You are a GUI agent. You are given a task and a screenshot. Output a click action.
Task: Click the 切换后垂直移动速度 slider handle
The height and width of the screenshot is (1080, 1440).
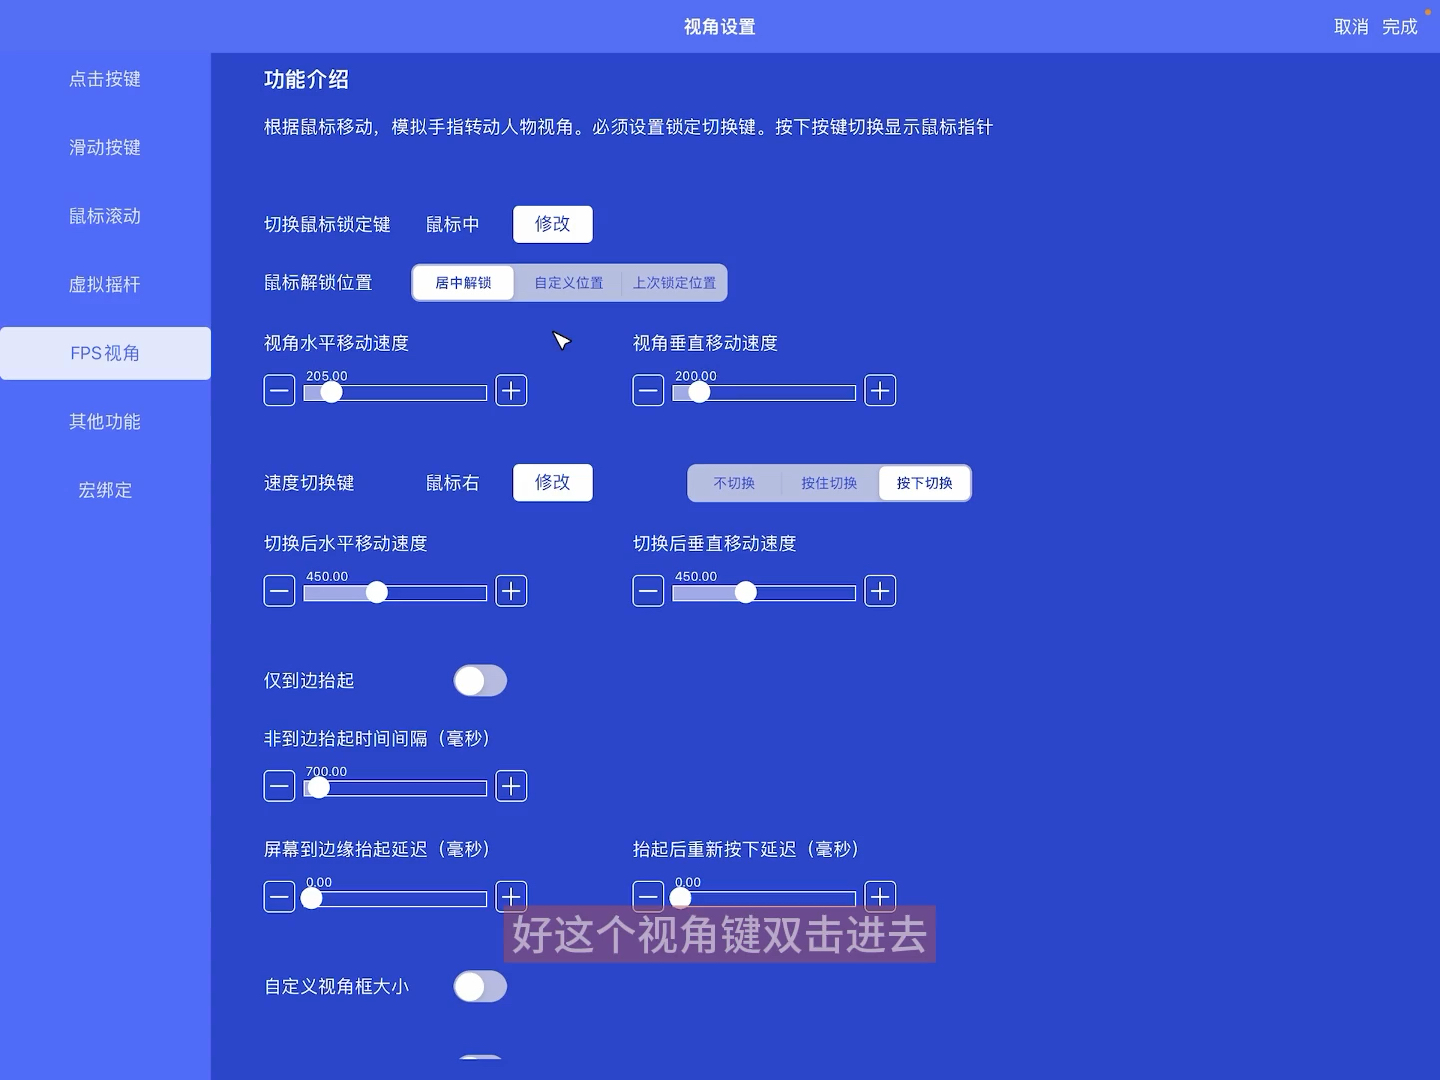point(745,592)
